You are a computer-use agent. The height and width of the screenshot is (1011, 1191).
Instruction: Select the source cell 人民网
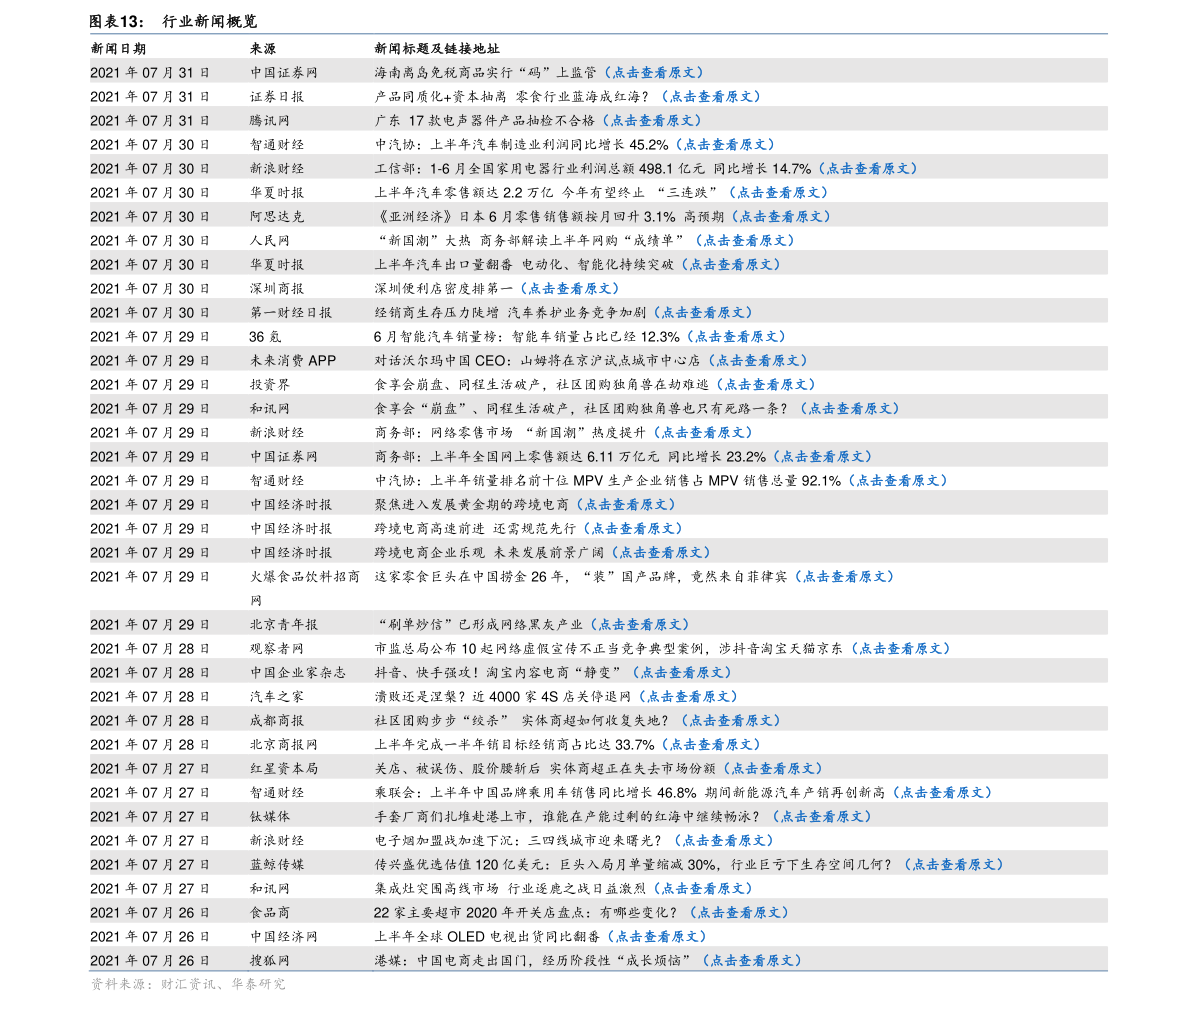(x=270, y=241)
